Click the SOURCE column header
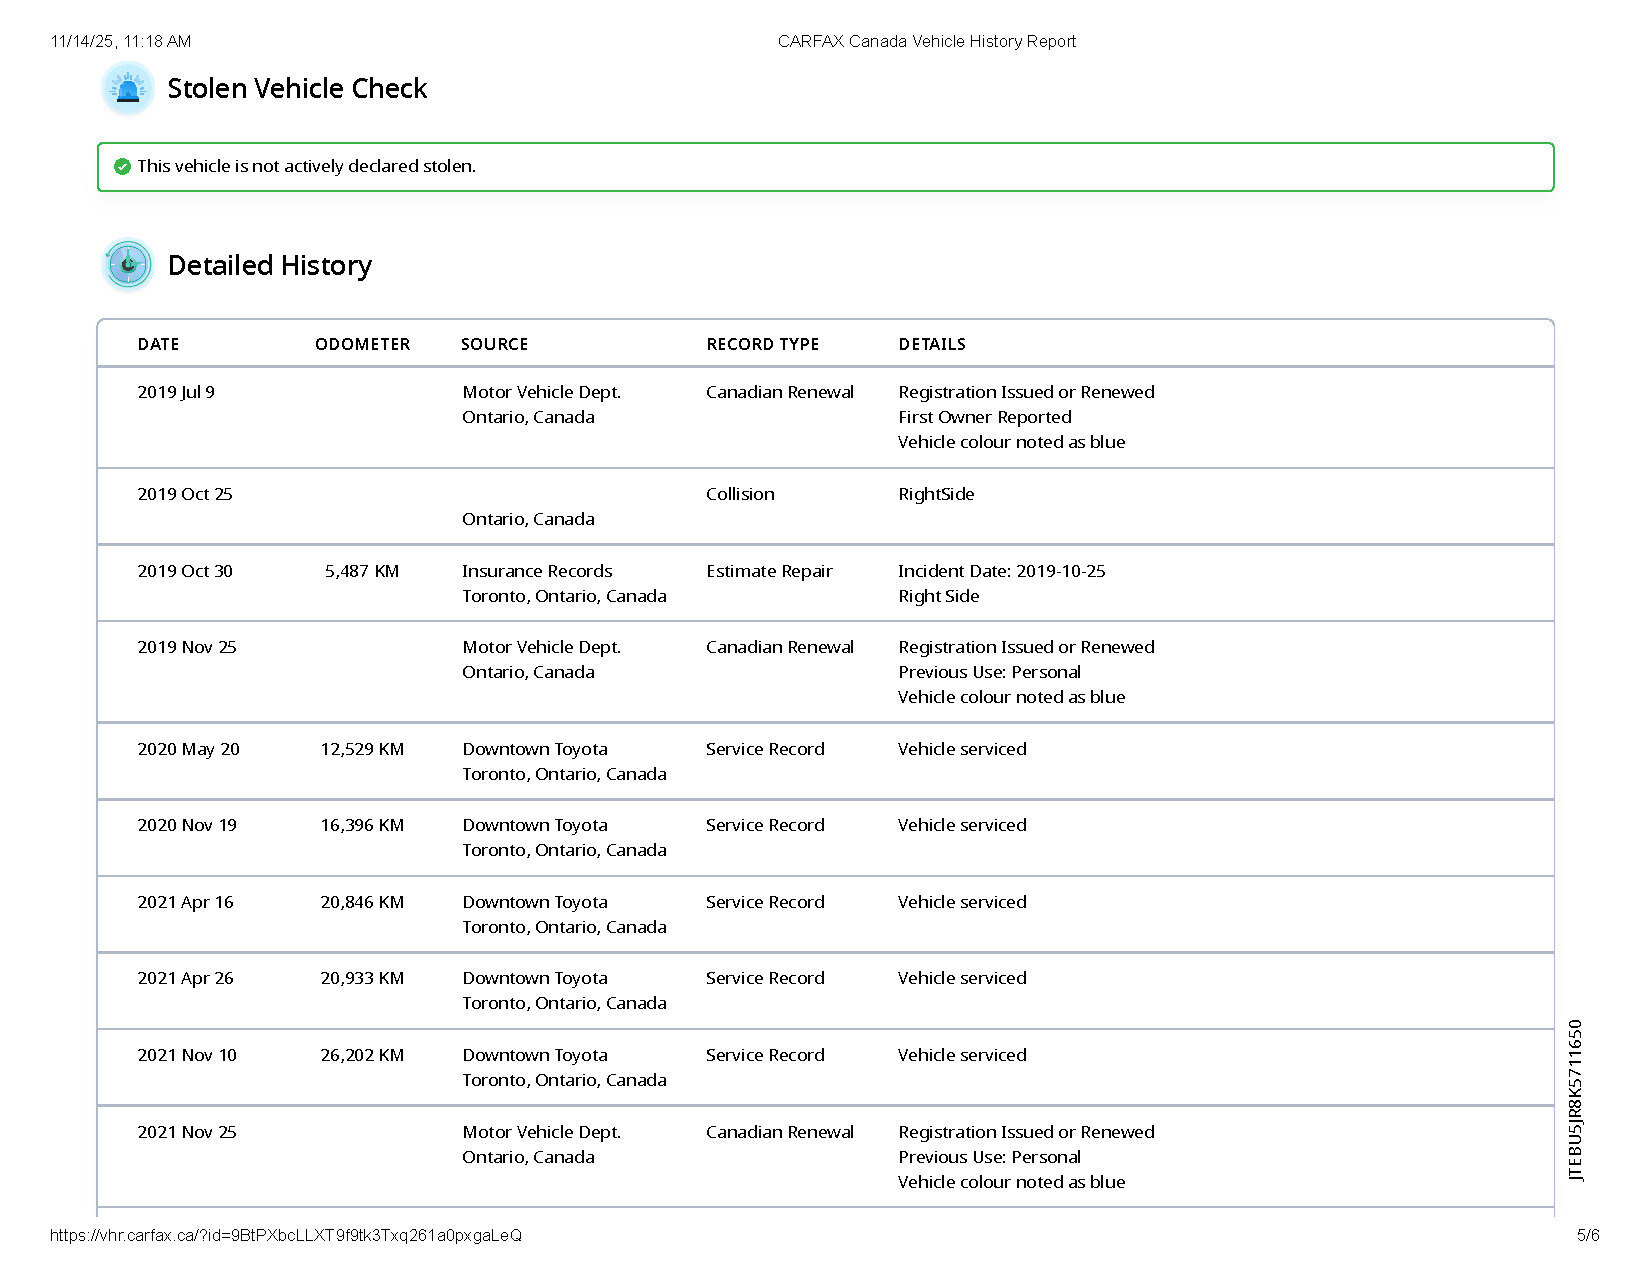The height and width of the screenshot is (1275, 1650). click(494, 344)
